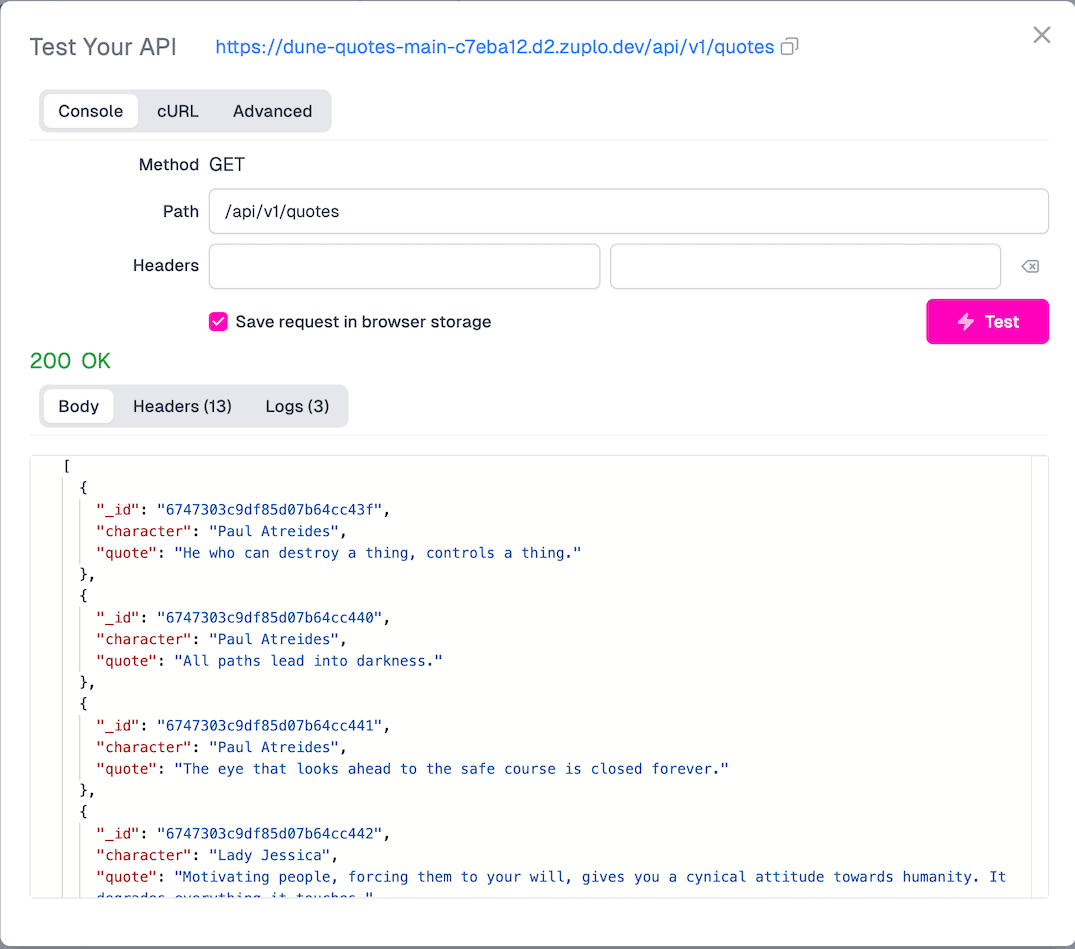Click the empty header name field
Image resolution: width=1075 pixels, height=949 pixels.
[x=404, y=266]
